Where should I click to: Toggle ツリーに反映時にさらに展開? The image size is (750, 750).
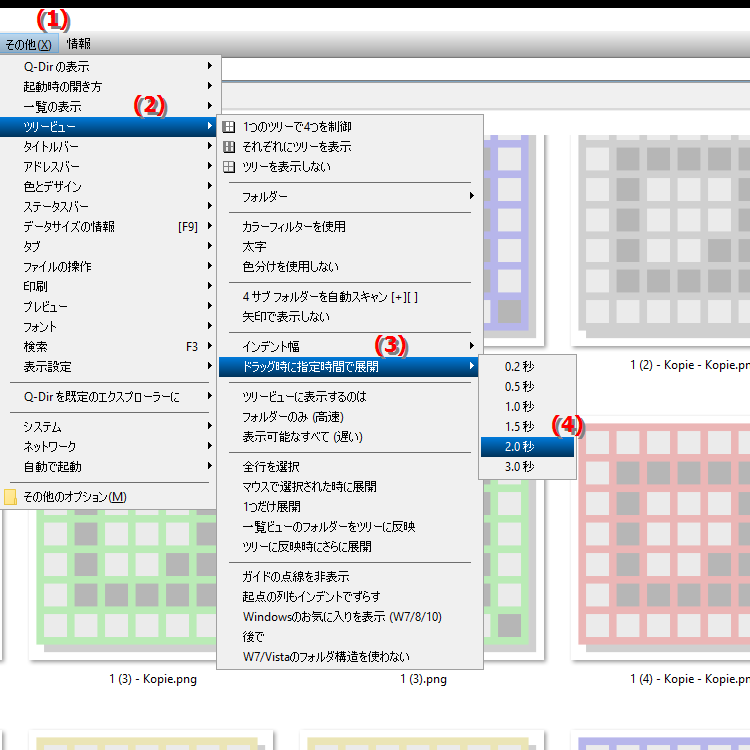tap(350, 547)
